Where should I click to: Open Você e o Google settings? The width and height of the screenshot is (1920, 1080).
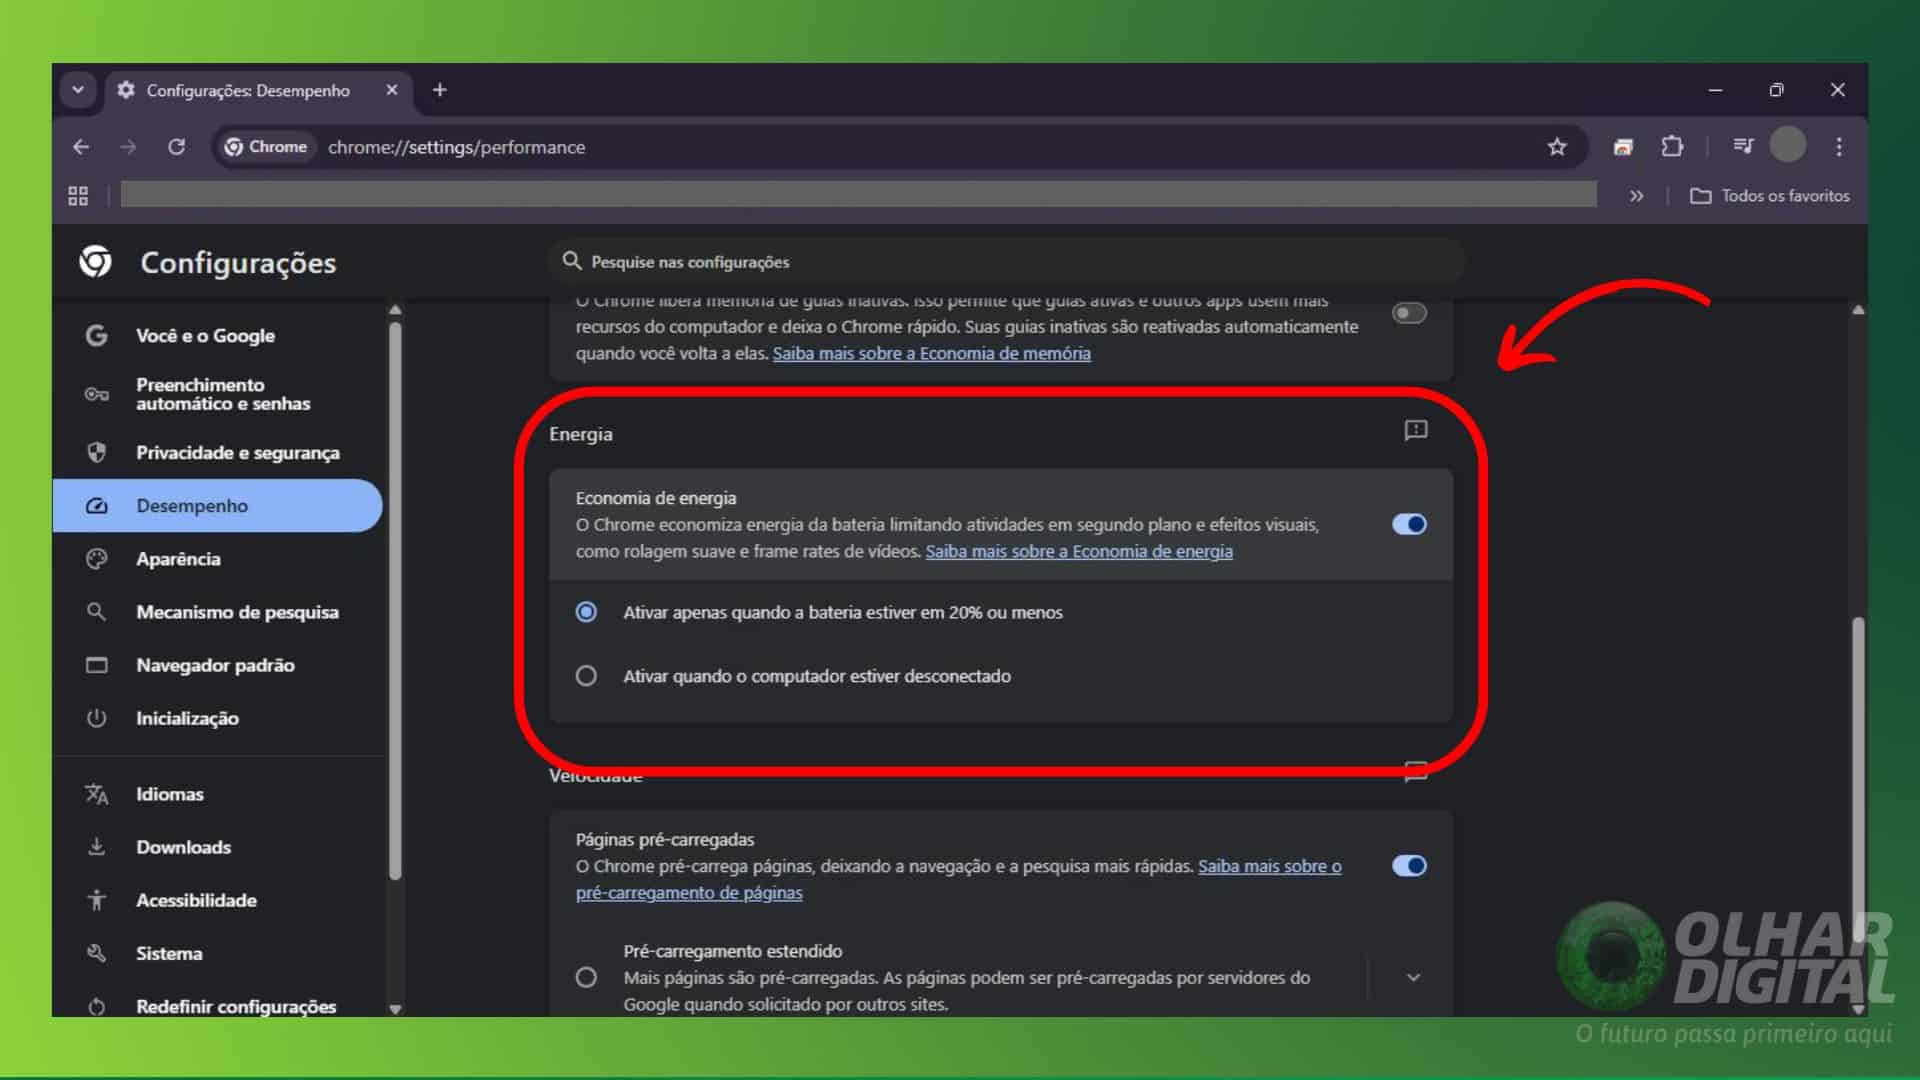[x=205, y=336]
